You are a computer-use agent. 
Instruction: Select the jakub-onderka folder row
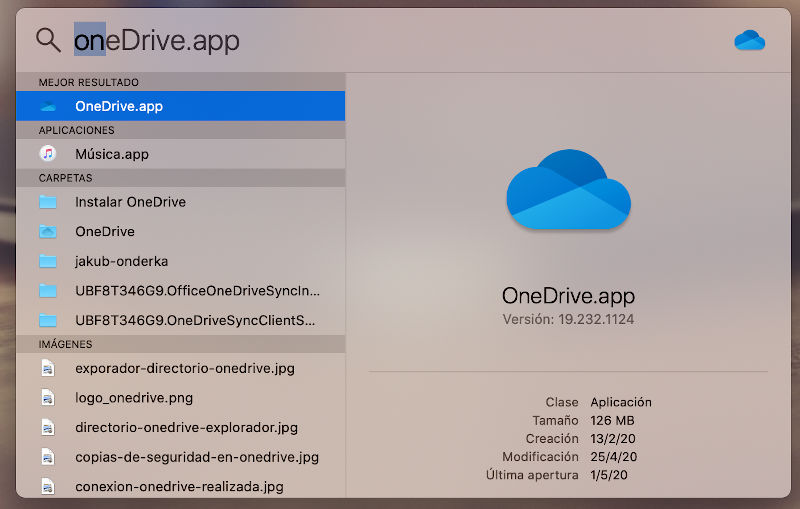[181, 261]
